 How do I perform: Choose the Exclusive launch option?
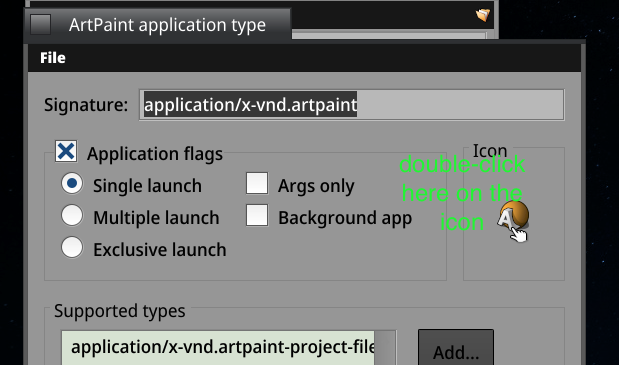(x=72, y=247)
